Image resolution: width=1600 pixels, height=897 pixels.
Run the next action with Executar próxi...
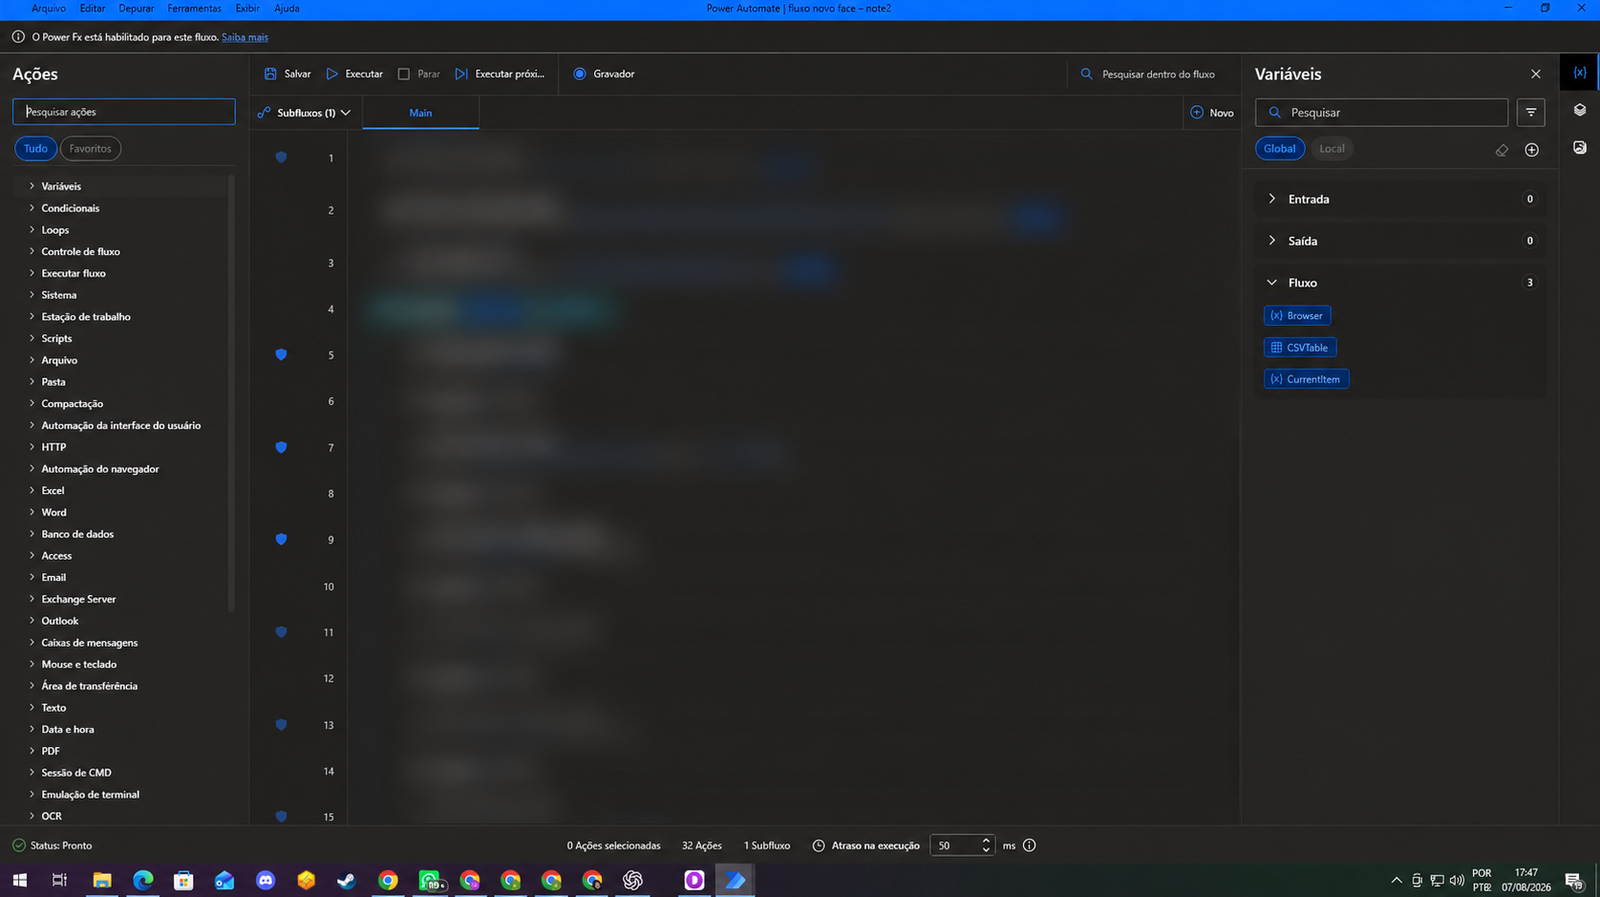[x=499, y=74]
